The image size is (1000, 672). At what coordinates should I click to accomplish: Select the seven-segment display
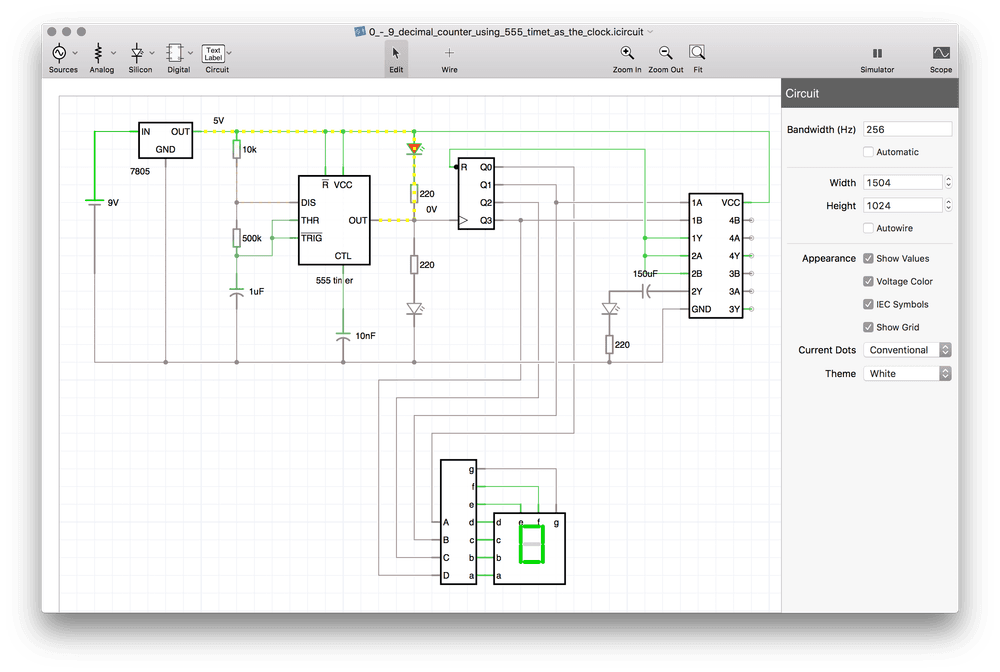coord(529,548)
